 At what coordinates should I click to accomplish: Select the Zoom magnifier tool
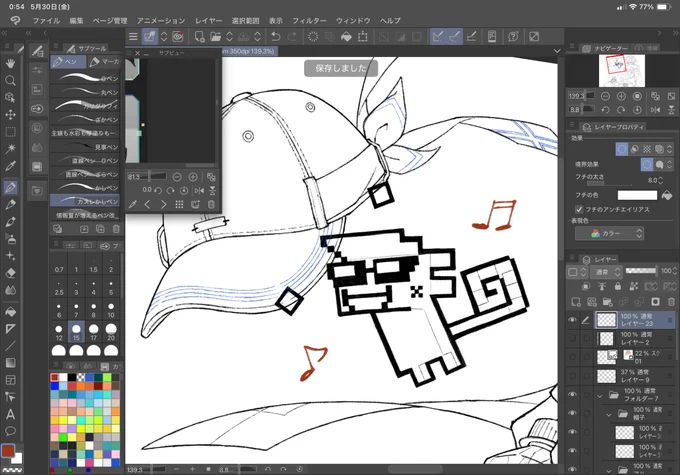click(x=10, y=81)
